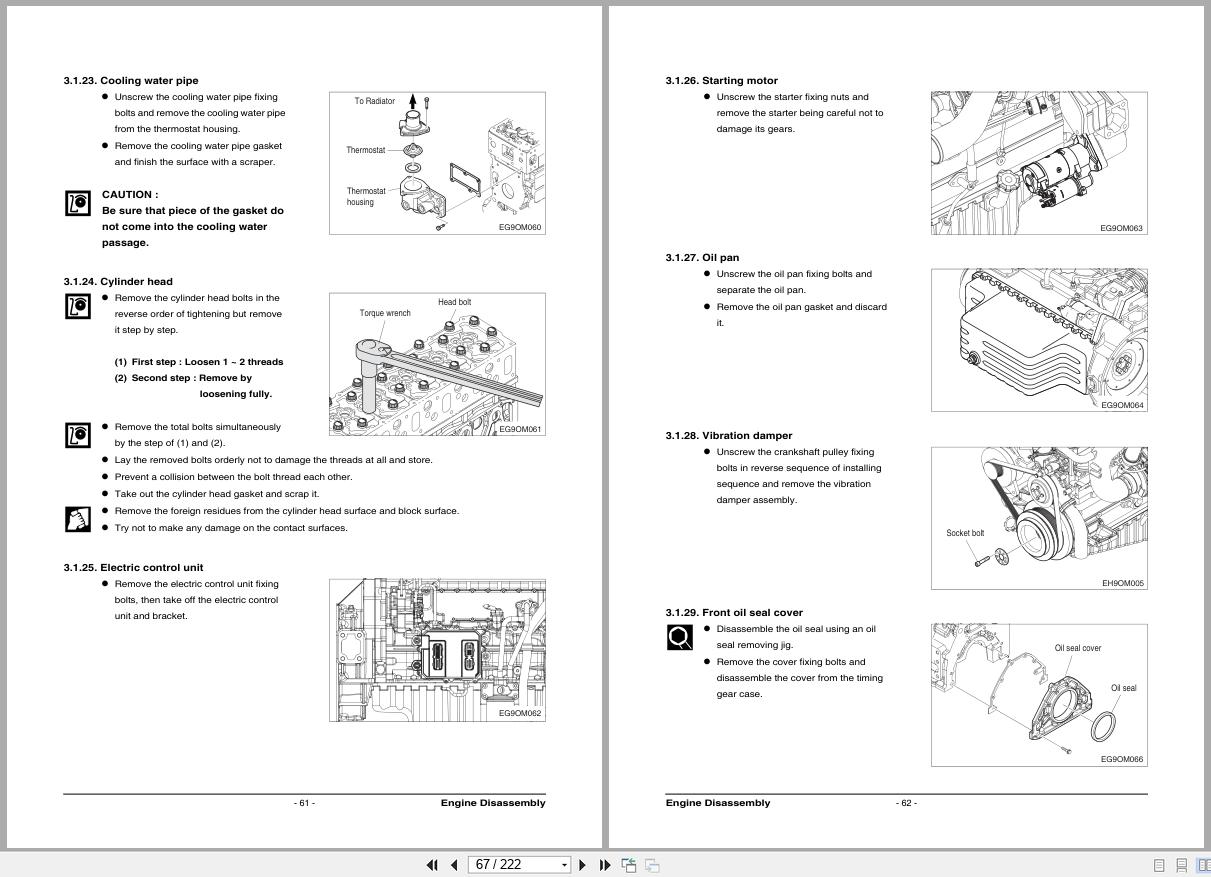Click the '(2) Second step : Remove by' line
This screenshot has width=1211, height=877.
tap(183, 378)
